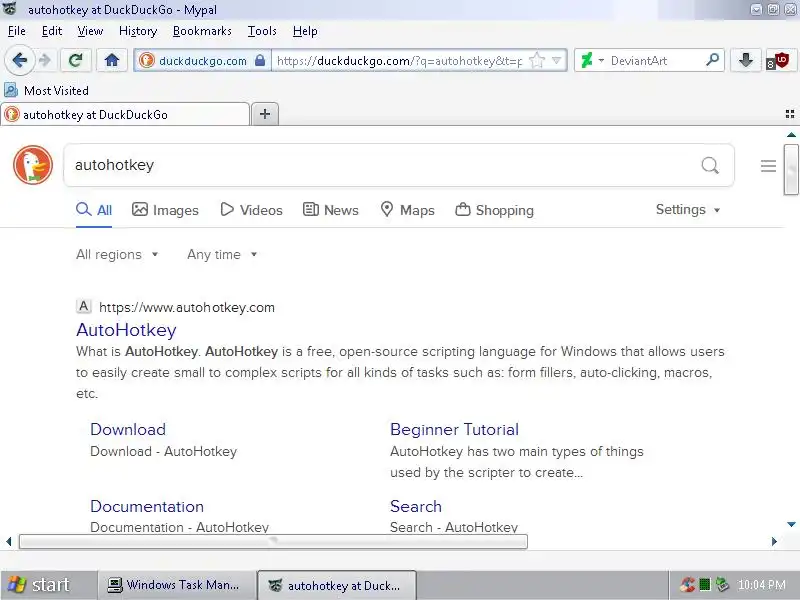
Task: Open the Edit menu
Action: (x=52, y=31)
